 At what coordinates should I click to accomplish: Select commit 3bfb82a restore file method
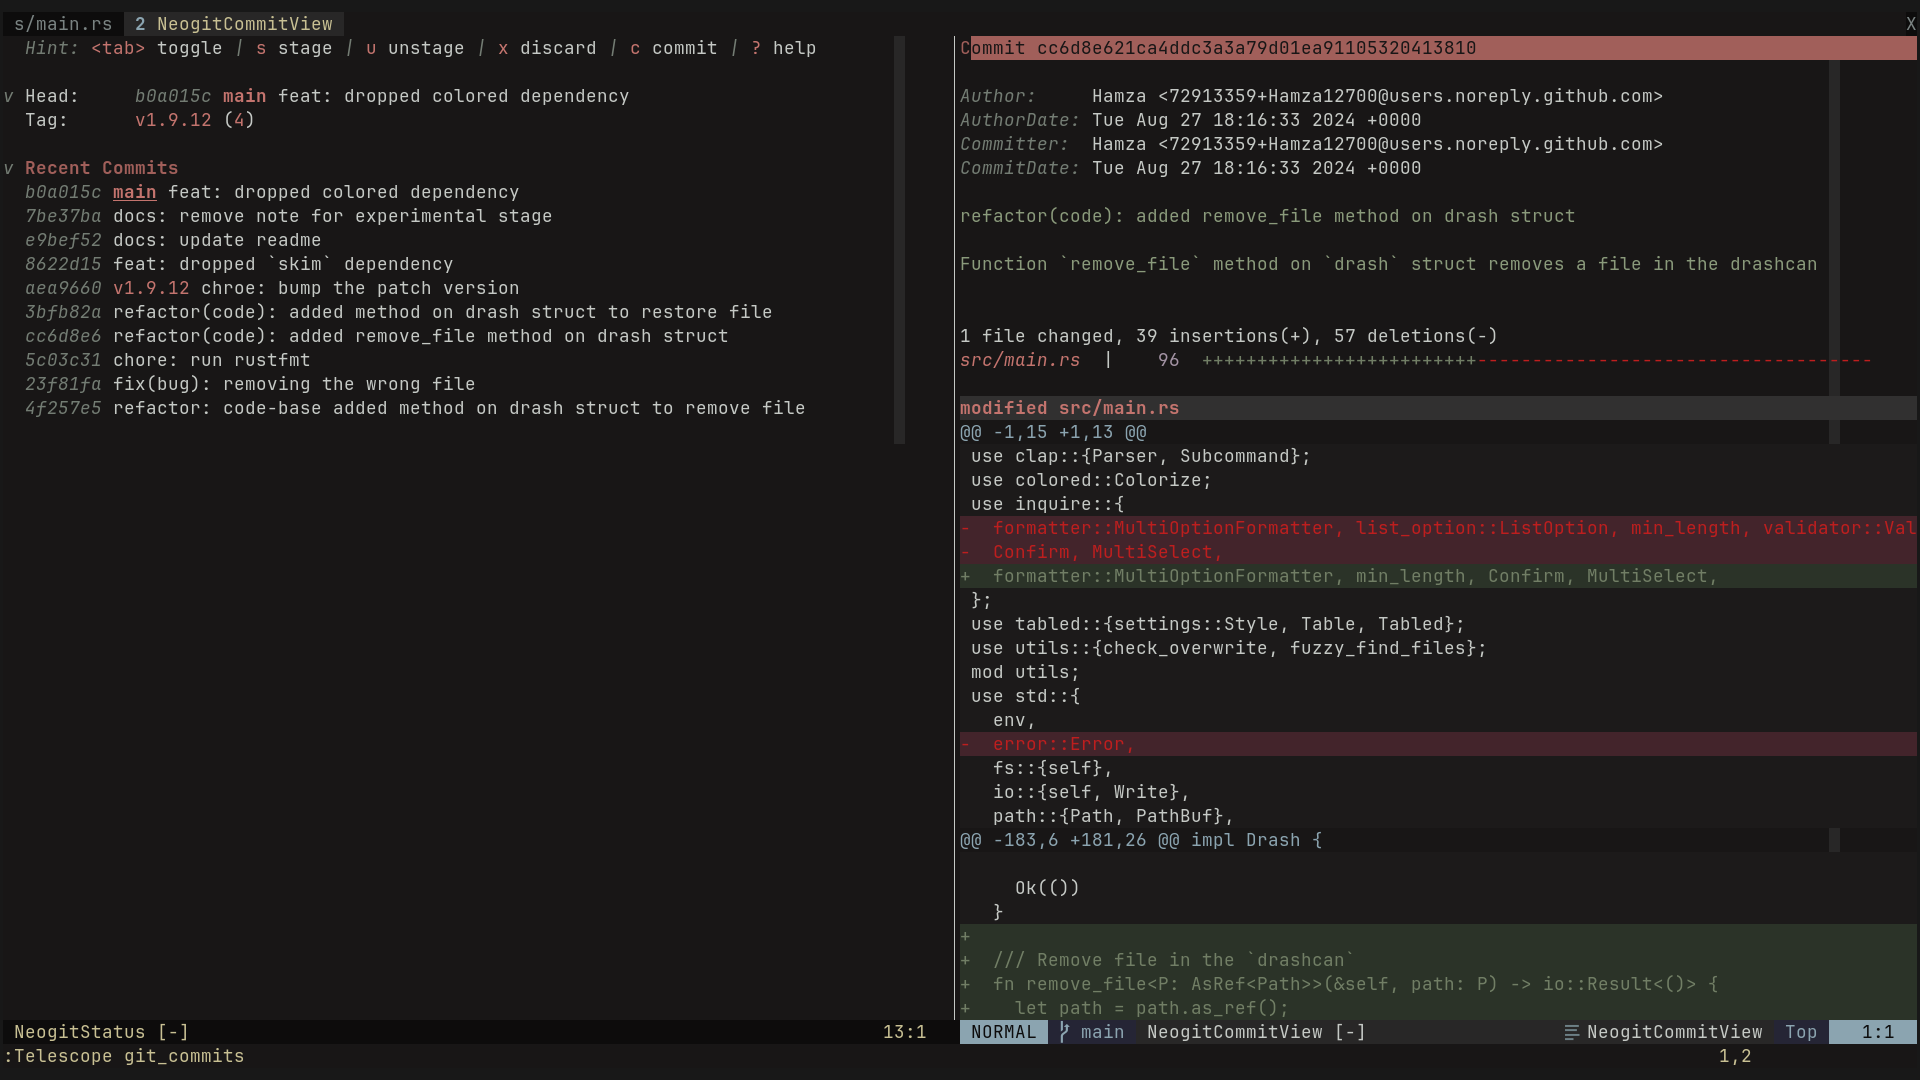[x=399, y=312]
